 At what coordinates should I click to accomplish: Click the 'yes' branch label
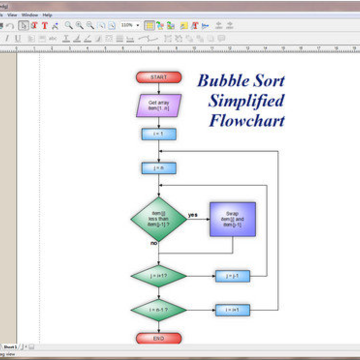(193, 215)
